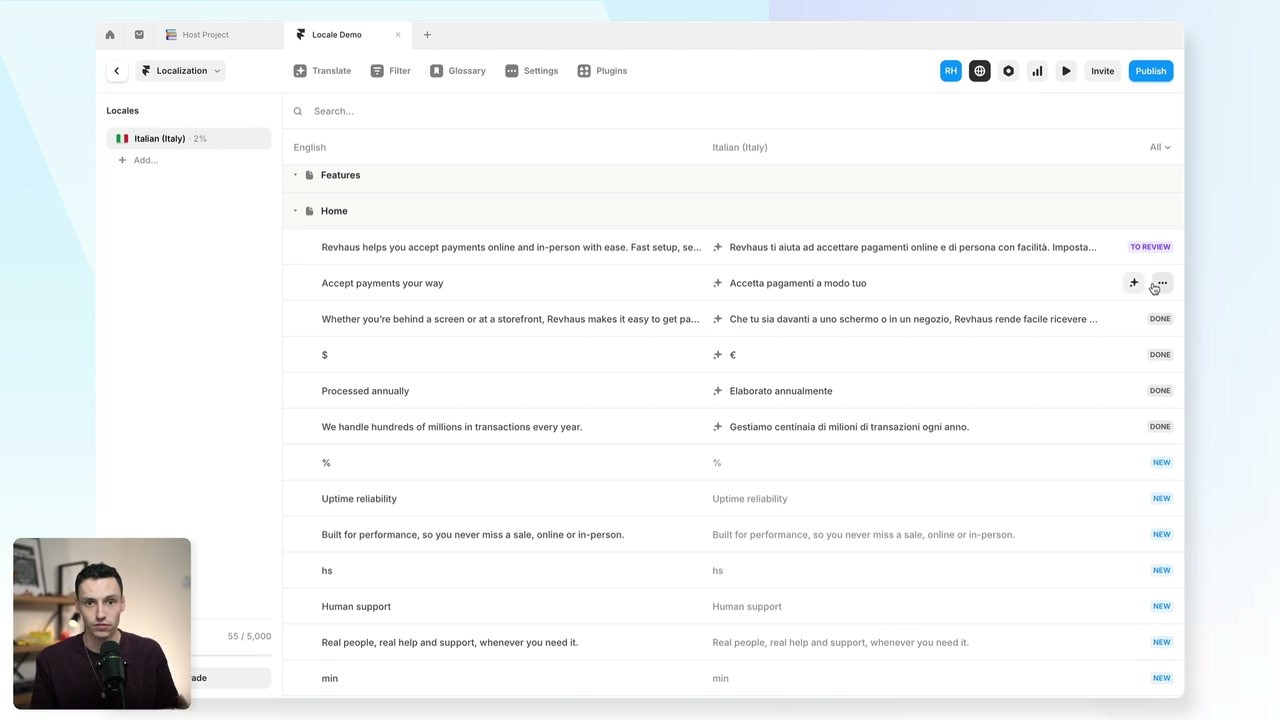Click AI translate icon on 'Accetta pagamenti' row
Image resolution: width=1280 pixels, height=720 pixels.
1133,283
